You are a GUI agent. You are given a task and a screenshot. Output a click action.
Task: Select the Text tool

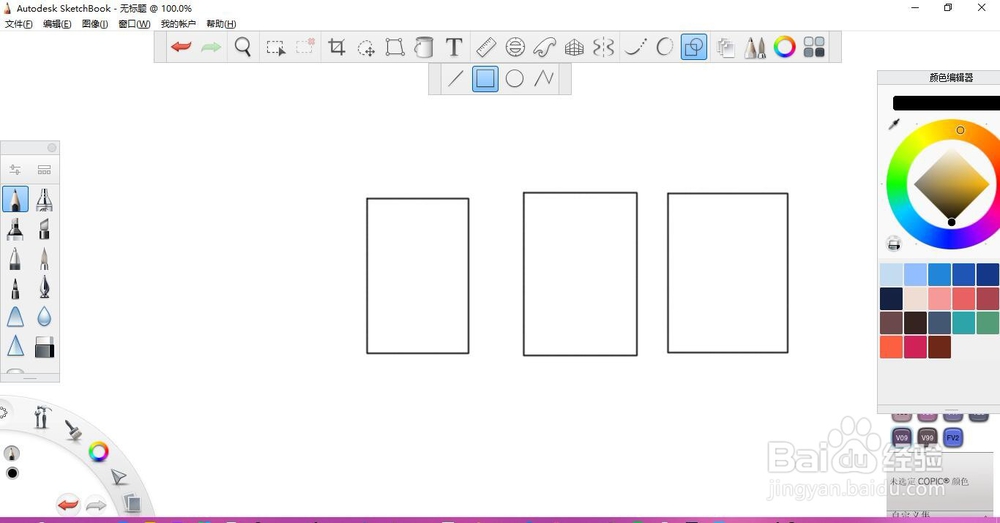(453, 47)
